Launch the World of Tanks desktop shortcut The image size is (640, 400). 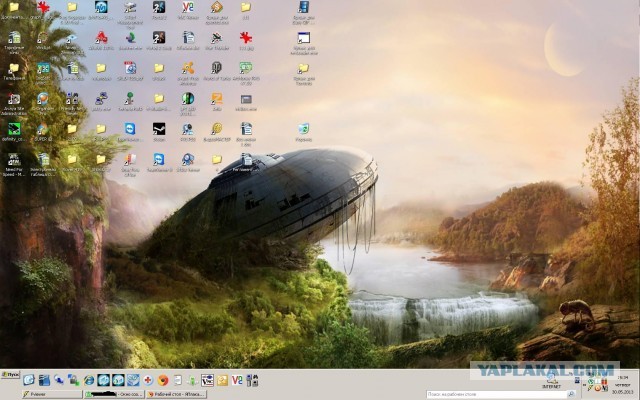pos(216,68)
